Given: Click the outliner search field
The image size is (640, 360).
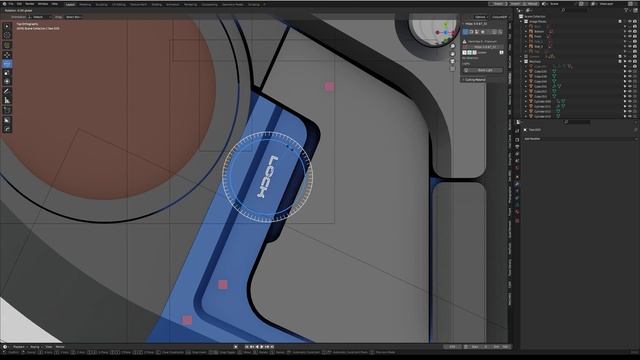Looking at the screenshot, I should [574, 10].
